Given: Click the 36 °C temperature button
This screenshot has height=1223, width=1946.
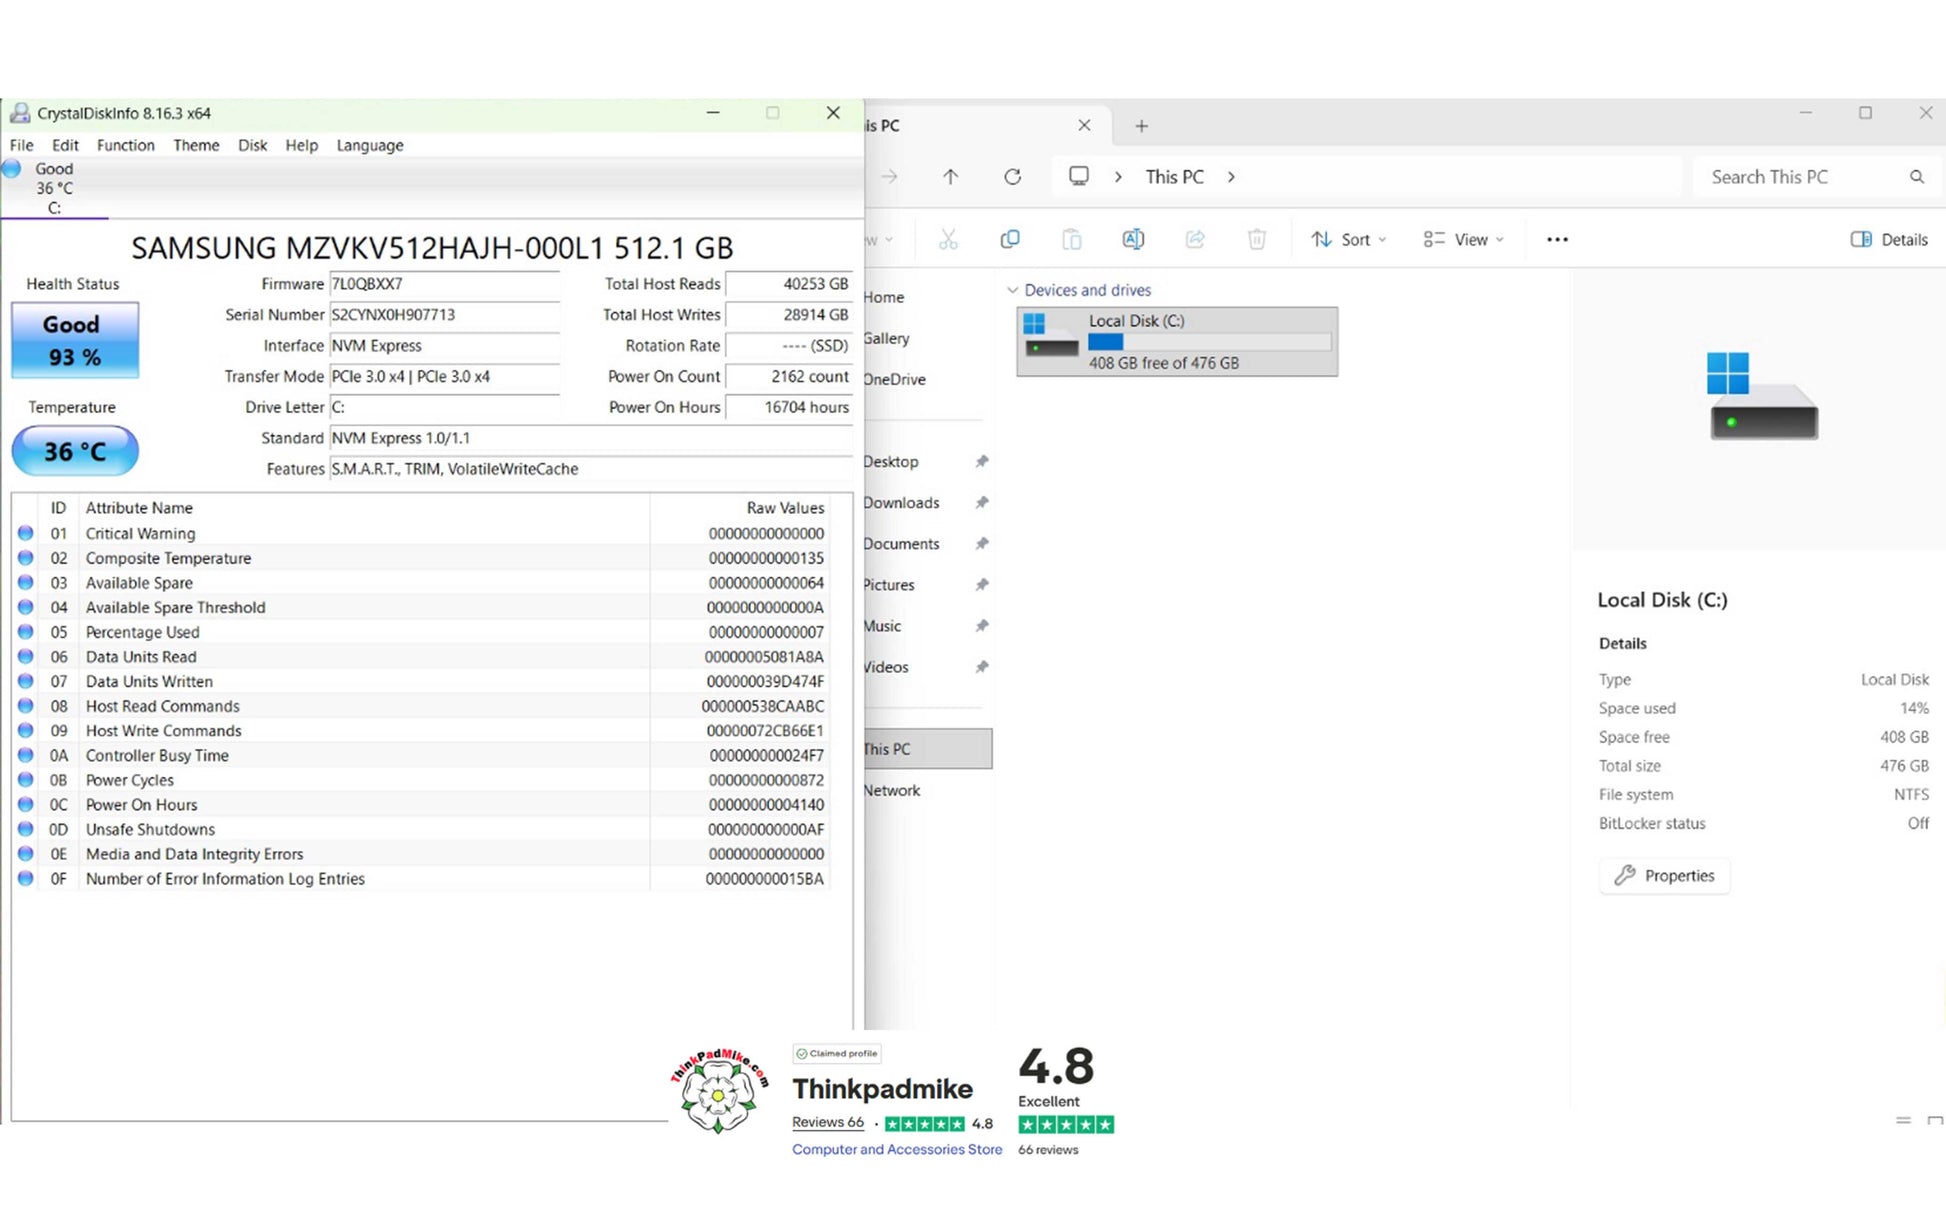Looking at the screenshot, I should [x=75, y=451].
